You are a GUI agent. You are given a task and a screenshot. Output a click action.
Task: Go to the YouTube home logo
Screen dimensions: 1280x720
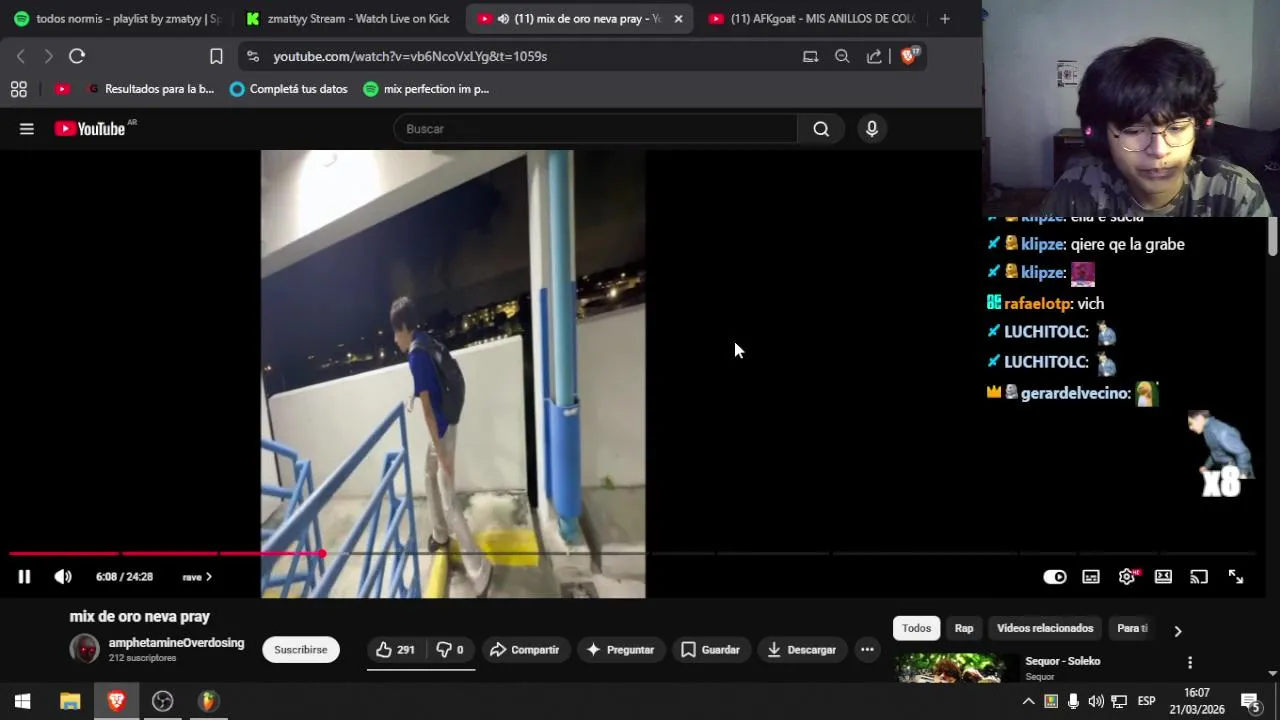point(90,129)
